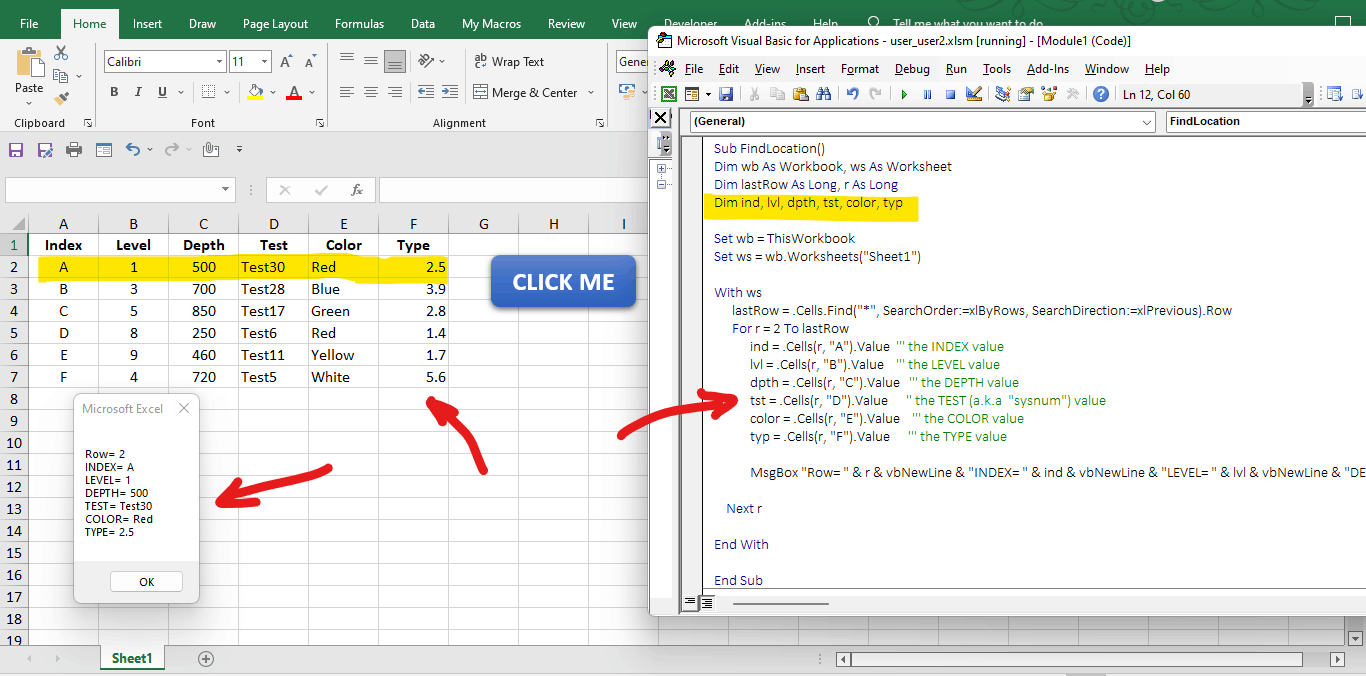The width and height of the screenshot is (1366, 676).
Task: Click the Cut scissors icon in Excel
Action: click(61, 54)
